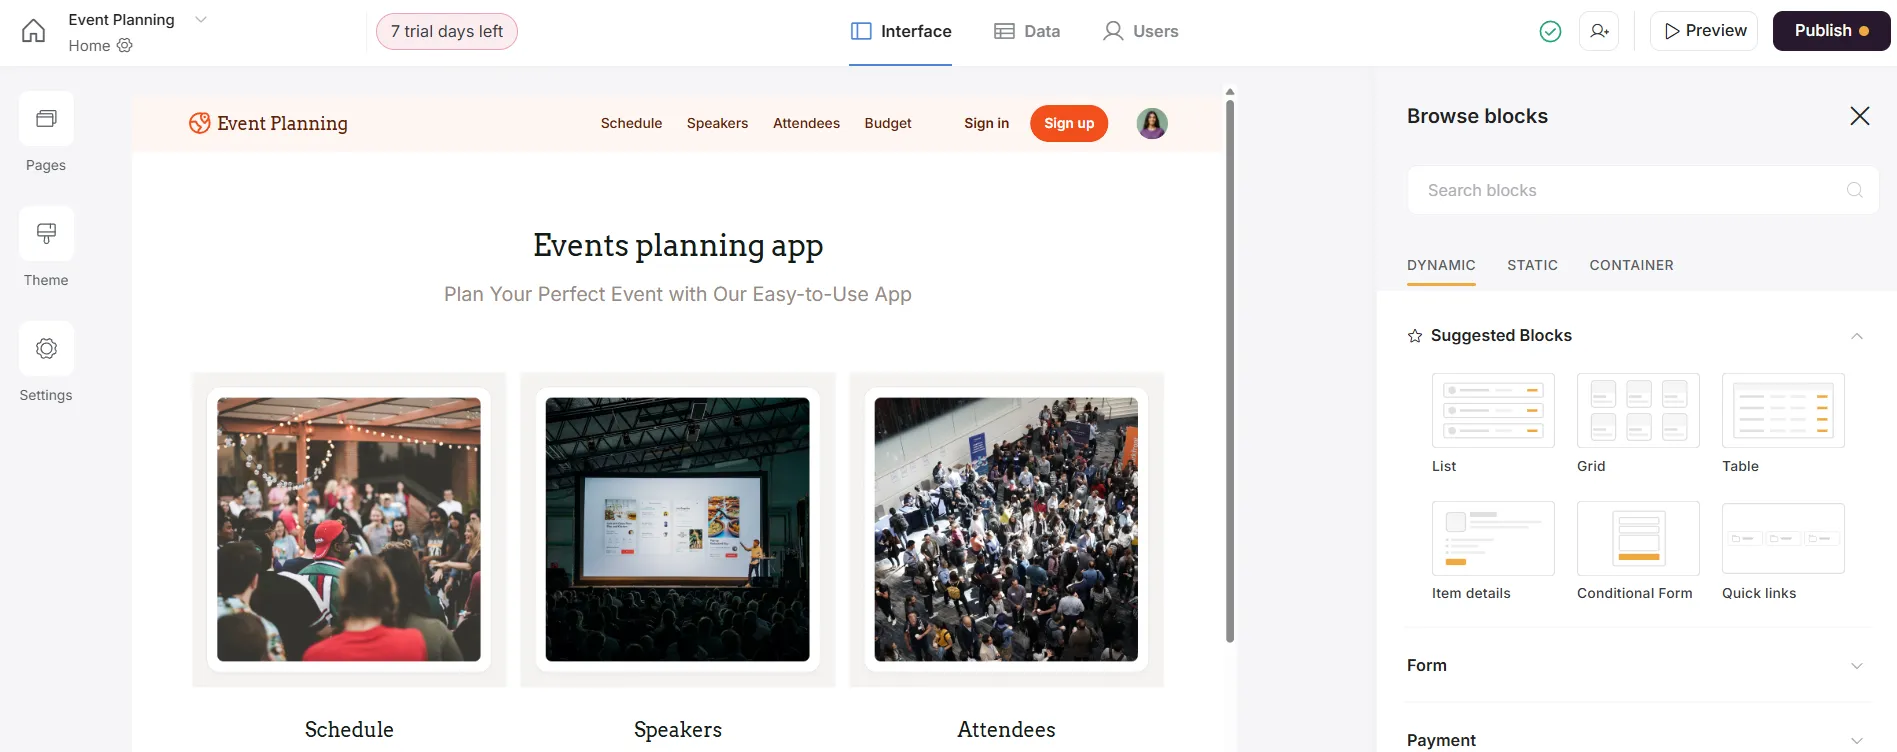1897x752 pixels.
Task: Select the List block icon
Action: 1493,410
